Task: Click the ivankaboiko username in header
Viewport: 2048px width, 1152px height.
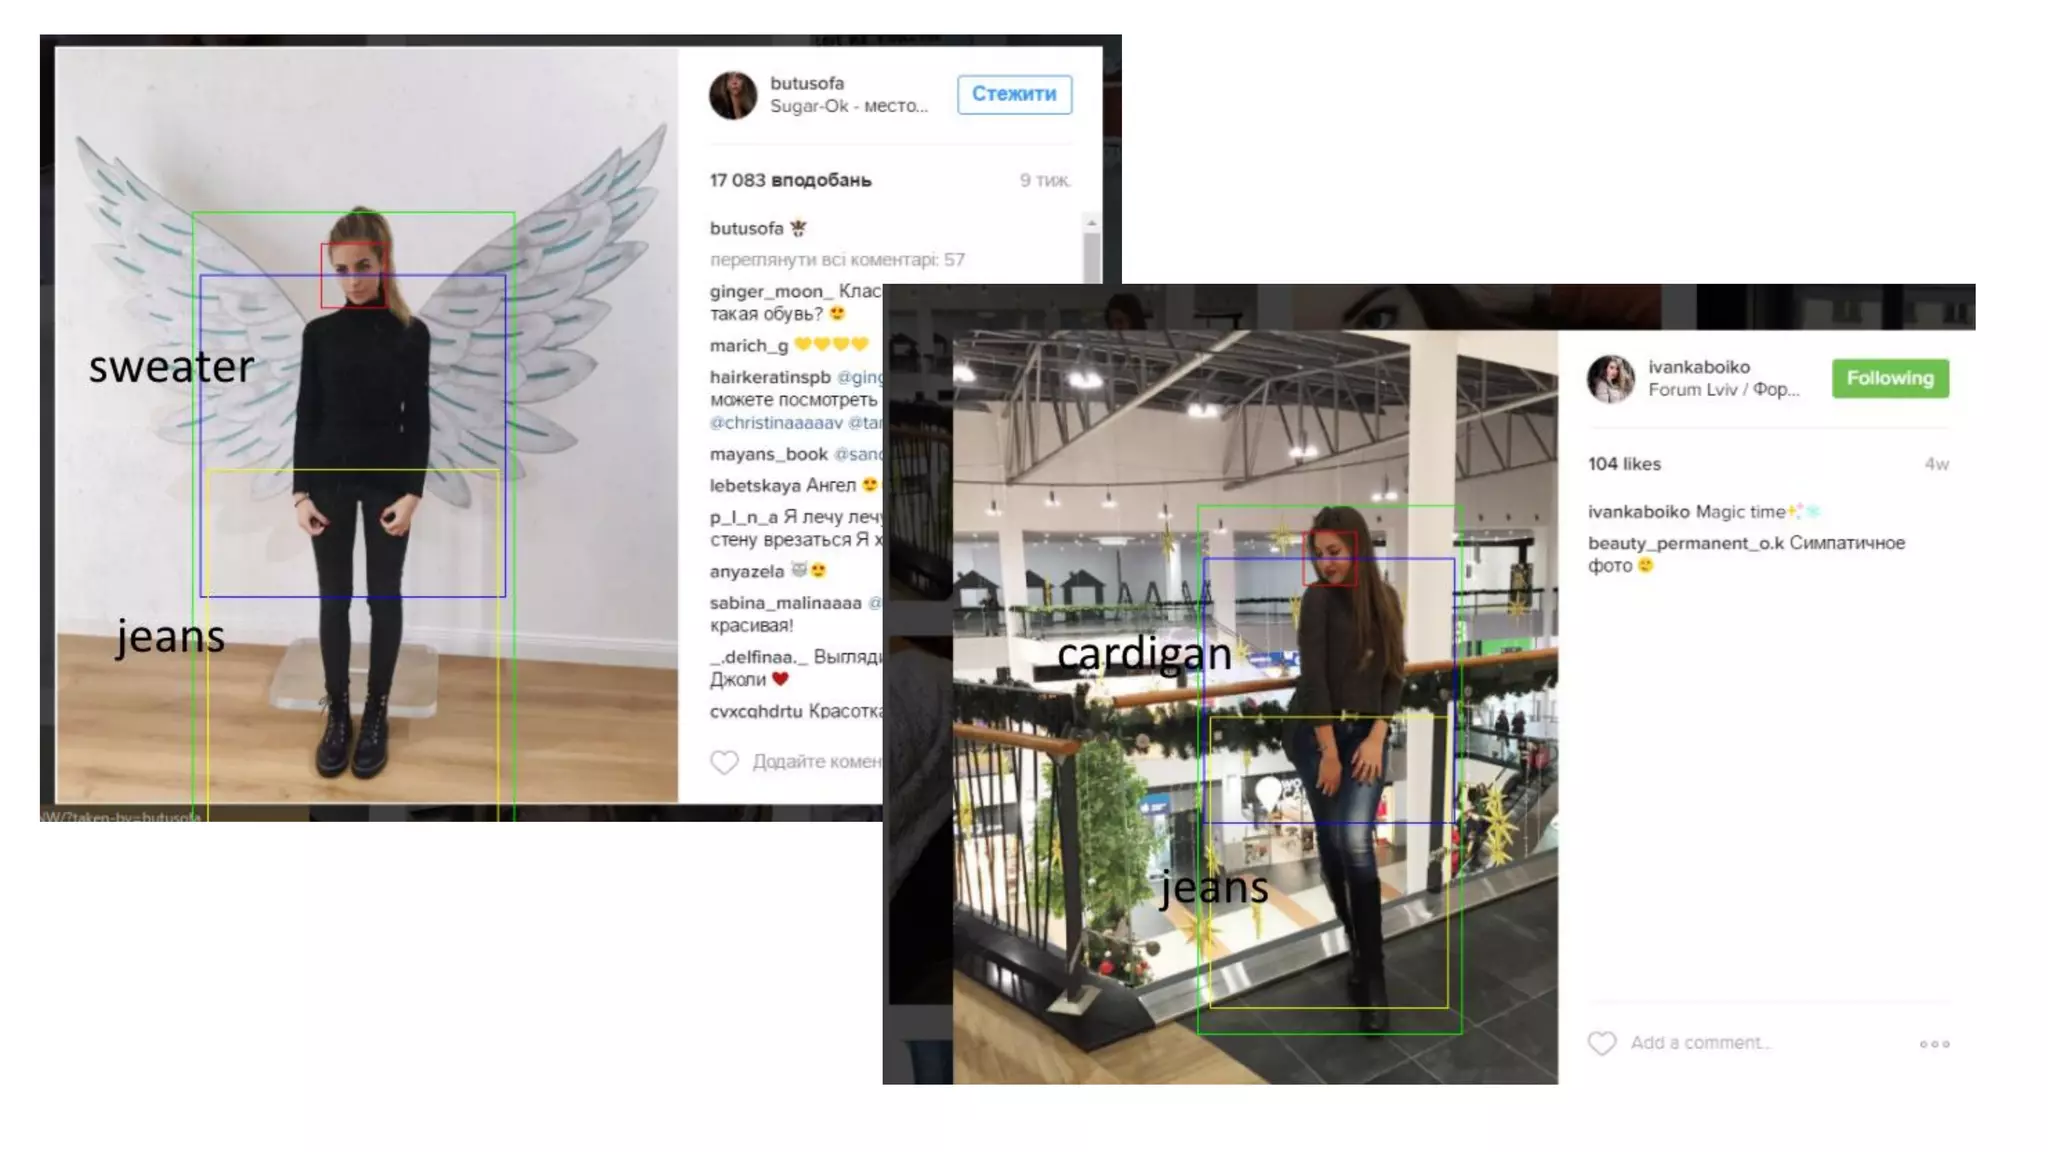Action: tap(1699, 367)
